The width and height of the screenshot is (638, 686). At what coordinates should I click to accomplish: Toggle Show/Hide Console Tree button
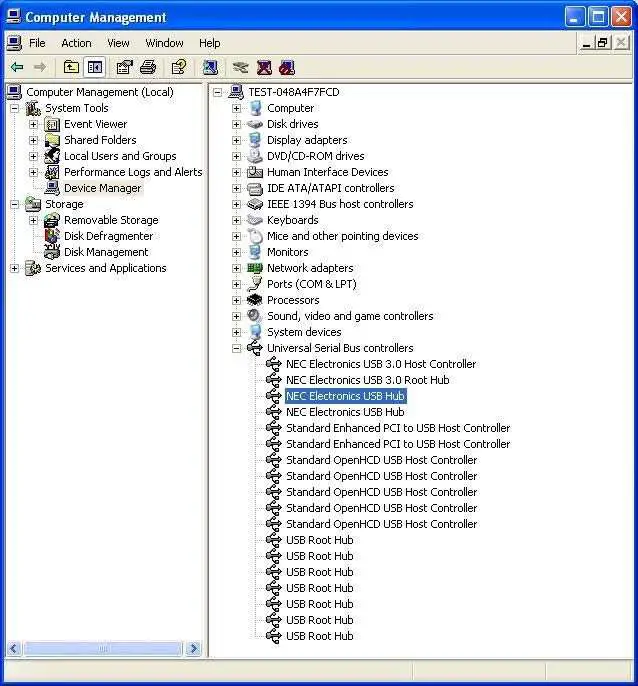point(95,67)
